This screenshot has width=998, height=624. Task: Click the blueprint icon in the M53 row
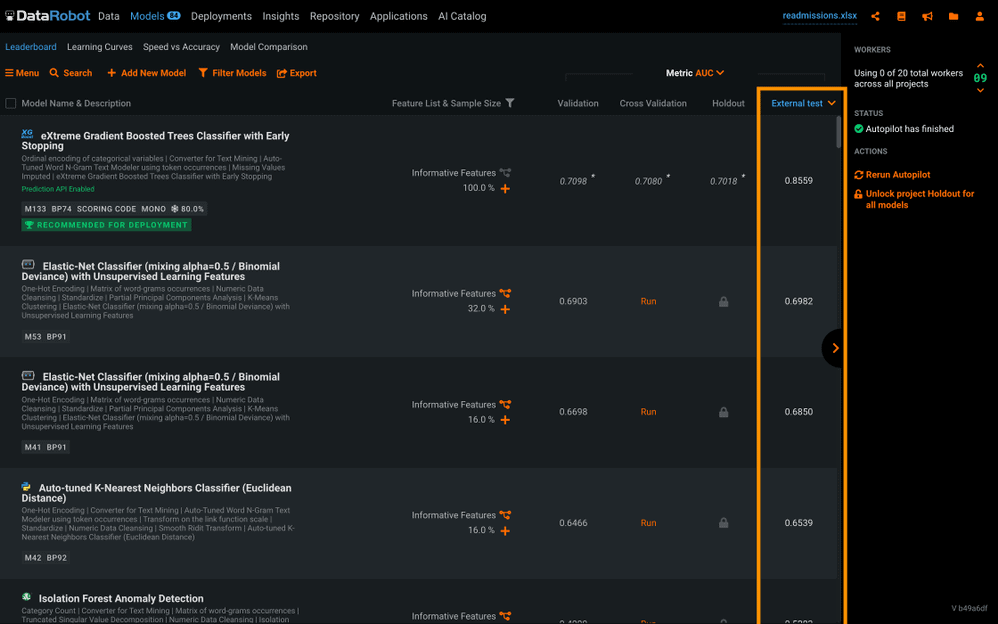point(505,294)
